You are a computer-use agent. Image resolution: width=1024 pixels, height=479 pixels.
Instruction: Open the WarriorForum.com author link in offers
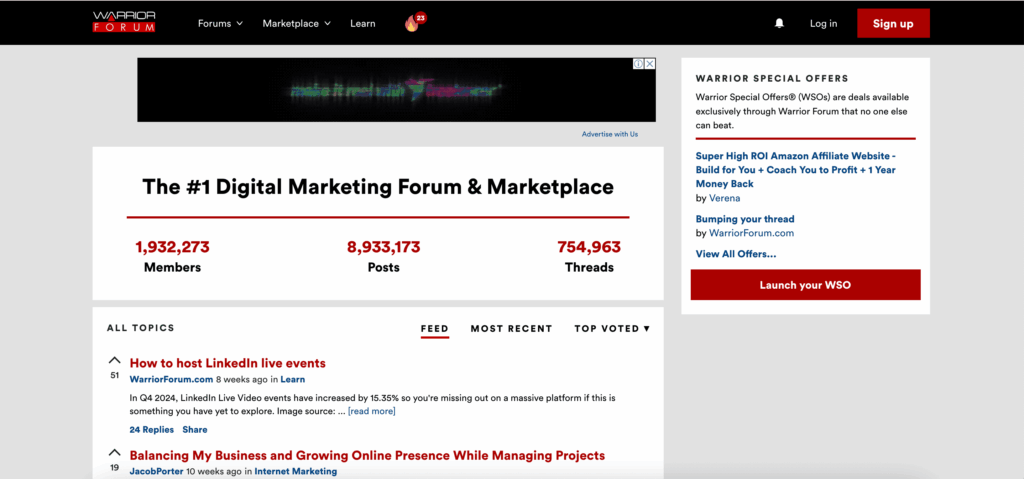point(752,233)
